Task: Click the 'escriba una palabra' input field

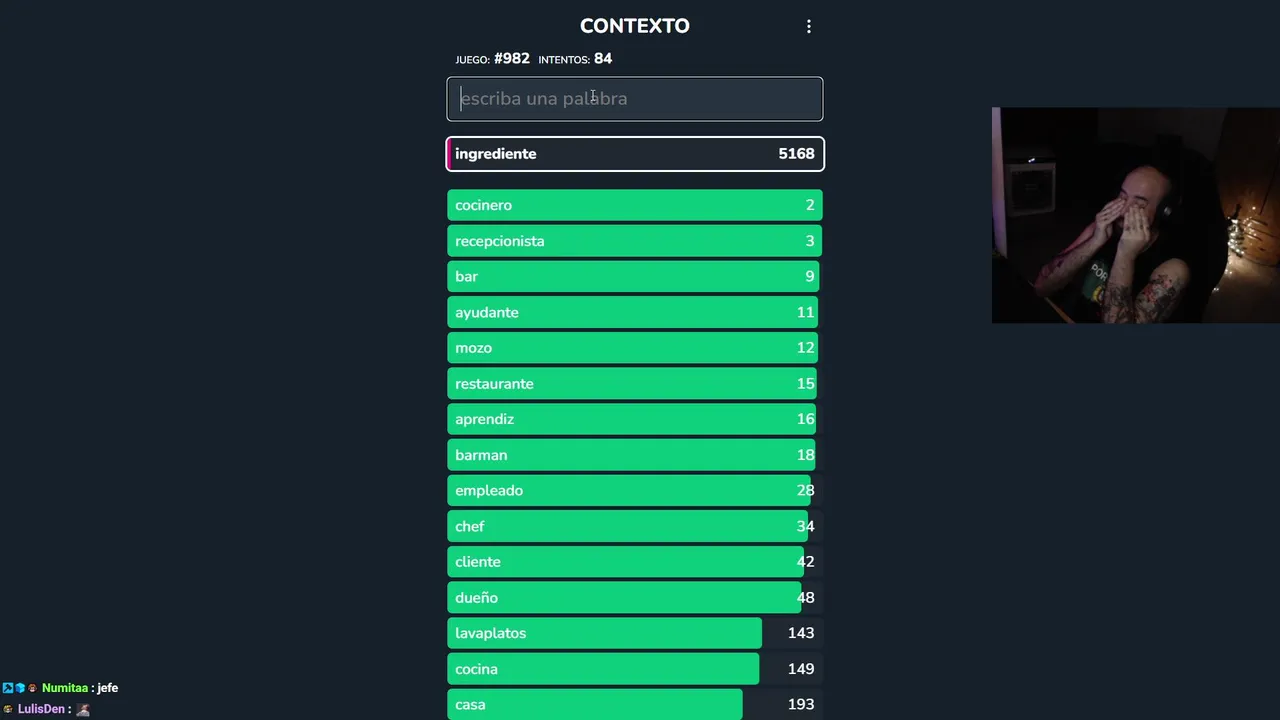Action: [x=635, y=99]
